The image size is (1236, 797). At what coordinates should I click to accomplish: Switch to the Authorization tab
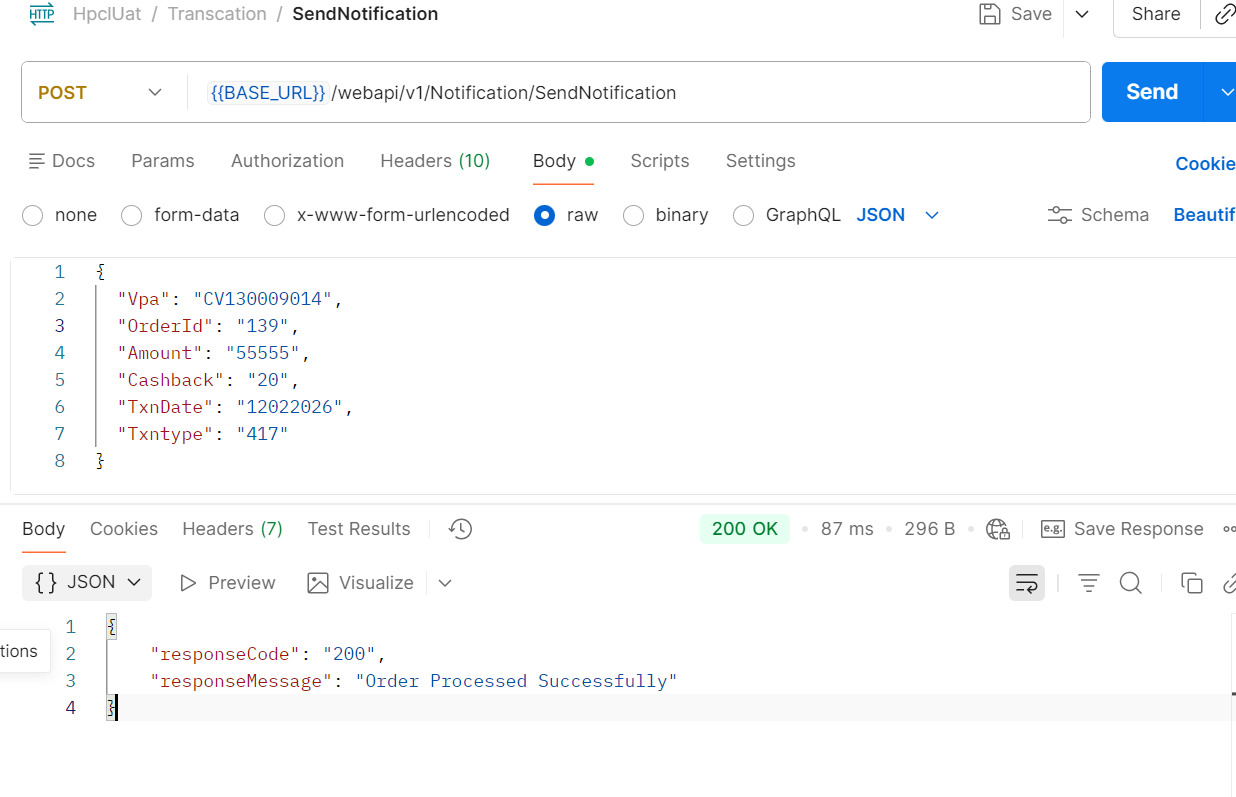tap(287, 161)
